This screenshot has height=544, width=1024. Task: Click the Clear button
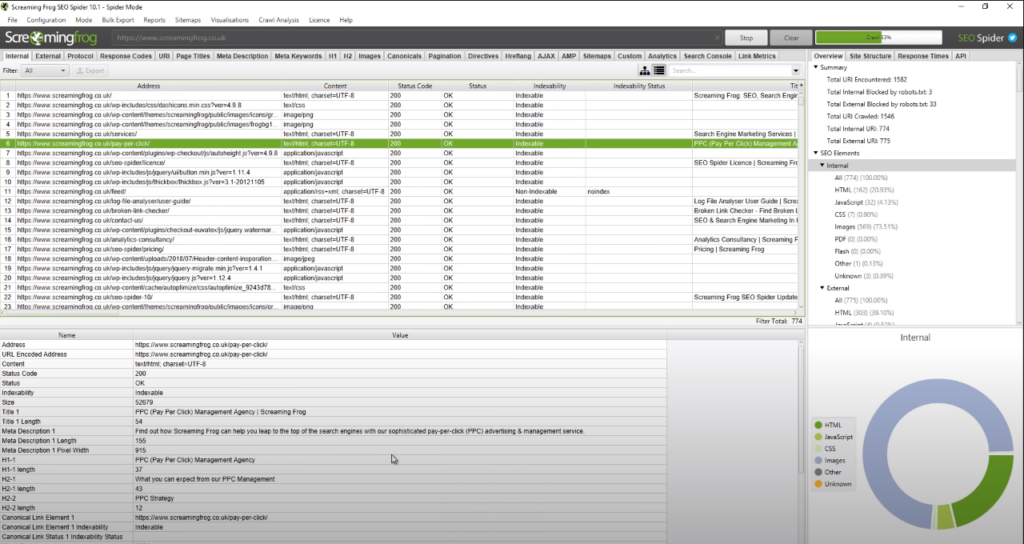[x=791, y=38]
